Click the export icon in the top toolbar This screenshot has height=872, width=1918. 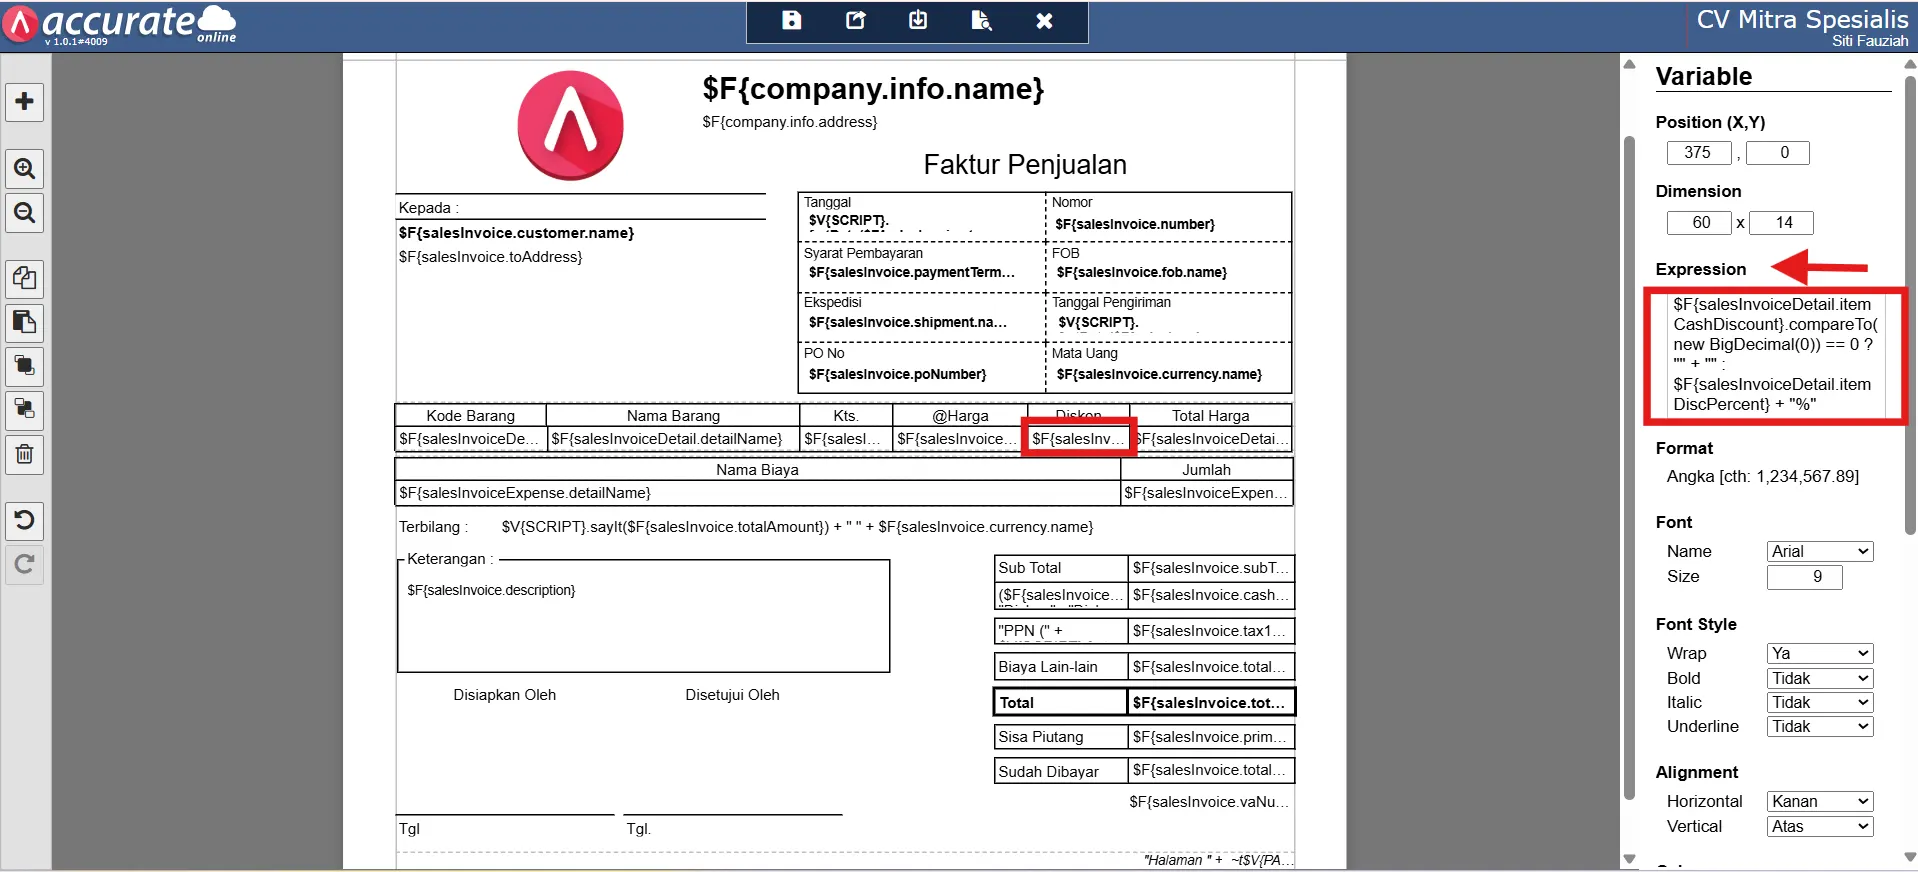click(x=855, y=21)
